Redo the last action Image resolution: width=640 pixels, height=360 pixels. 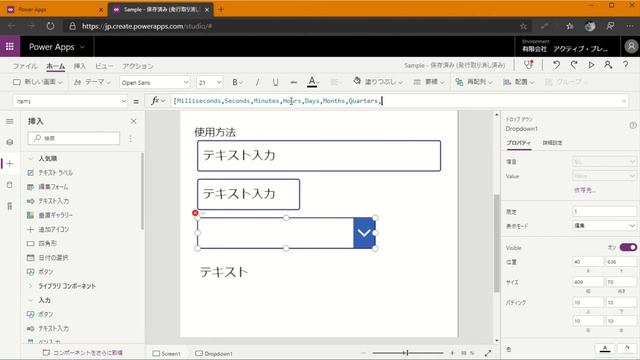[x=574, y=65]
